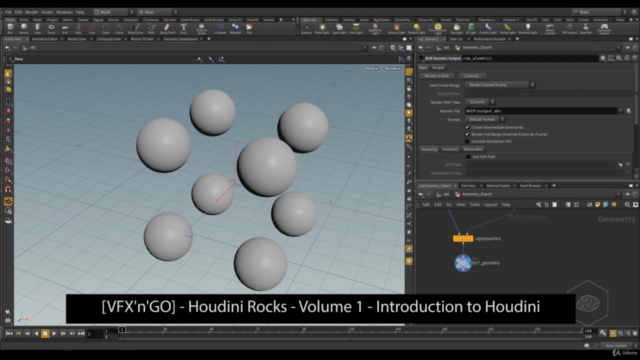Viewport: 640px width, 360px height.
Task: Open the SOP Path node chooser
Action: pos(620,164)
